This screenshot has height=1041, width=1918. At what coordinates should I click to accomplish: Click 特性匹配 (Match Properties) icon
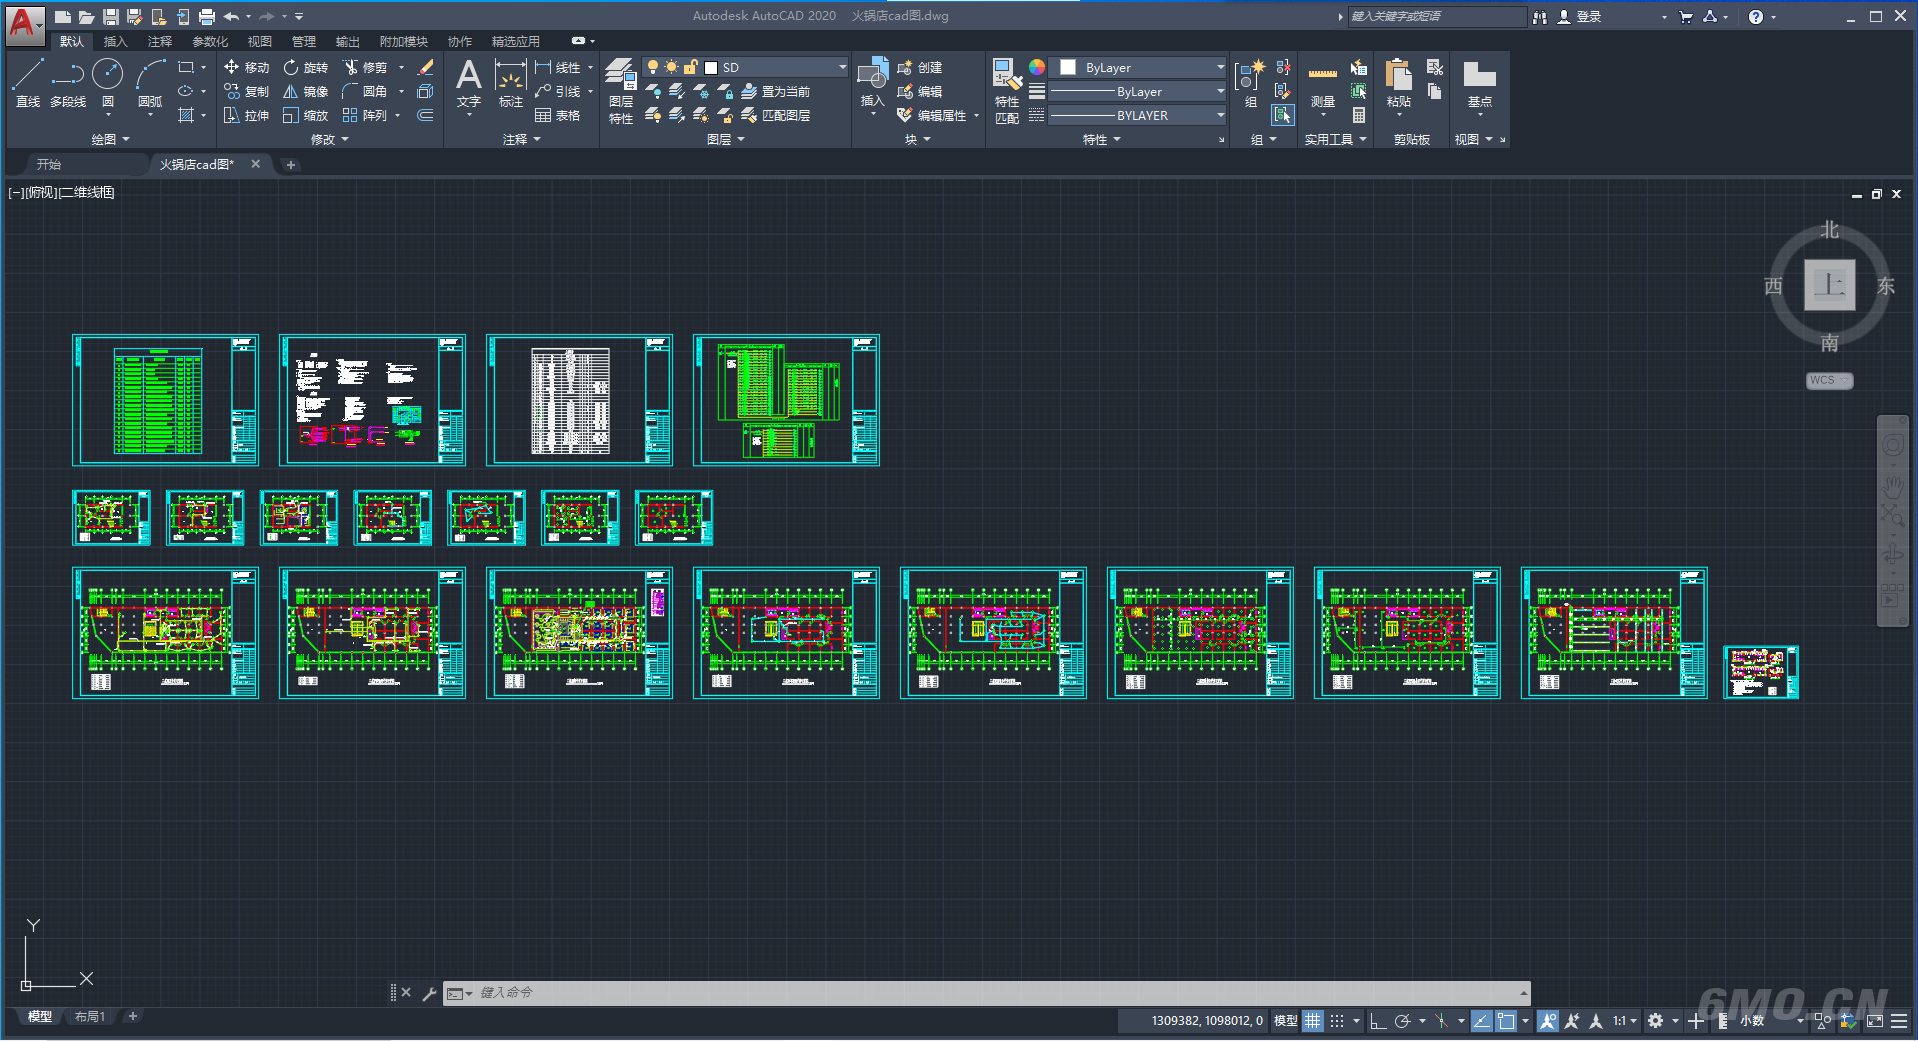1007,91
